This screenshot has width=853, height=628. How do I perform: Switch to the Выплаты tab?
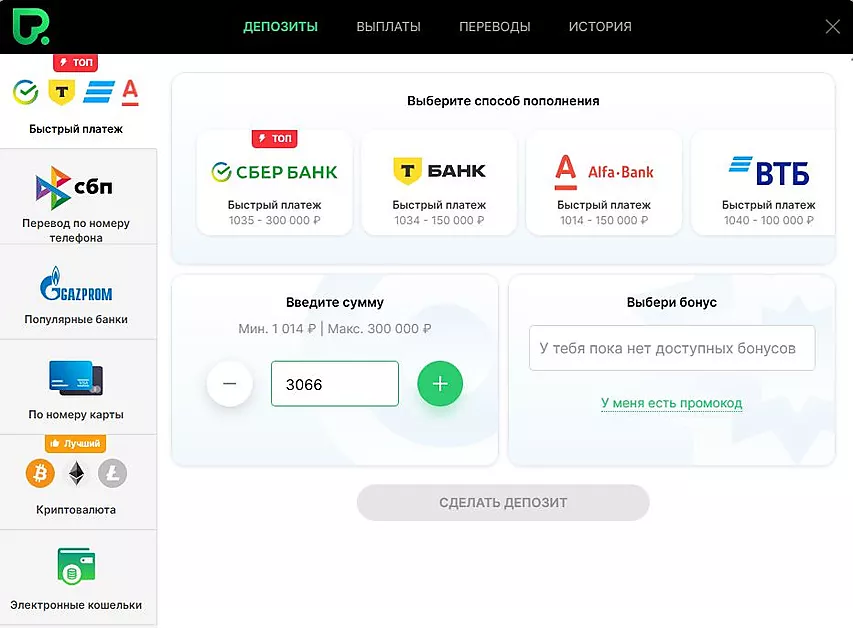pos(388,27)
